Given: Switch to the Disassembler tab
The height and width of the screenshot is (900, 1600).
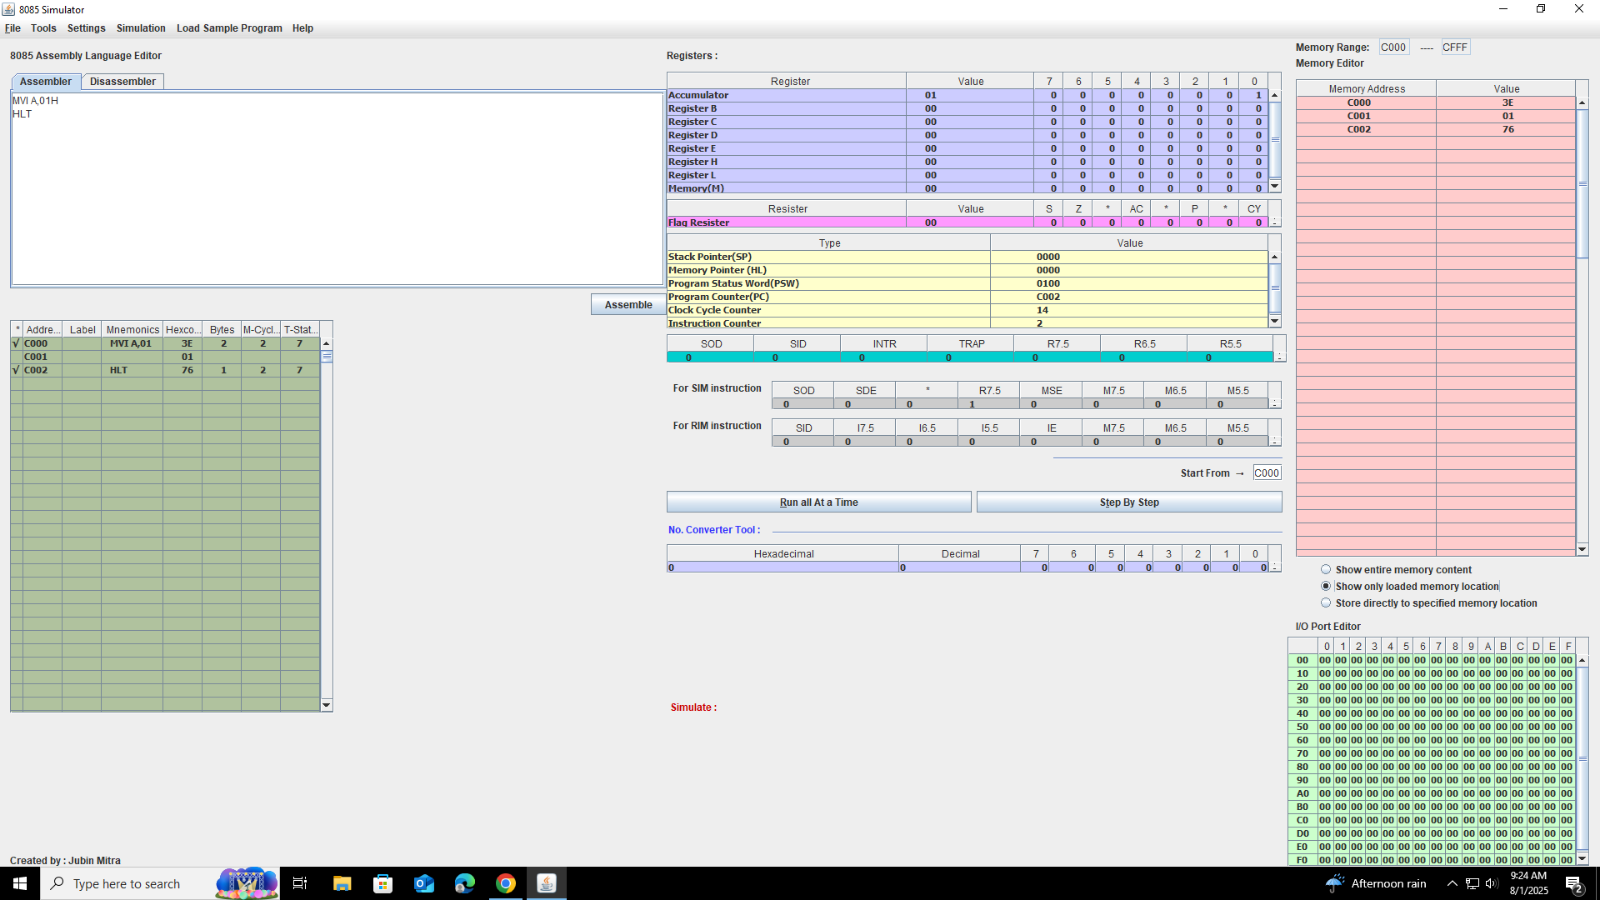Looking at the screenshot, I should 123,81.
